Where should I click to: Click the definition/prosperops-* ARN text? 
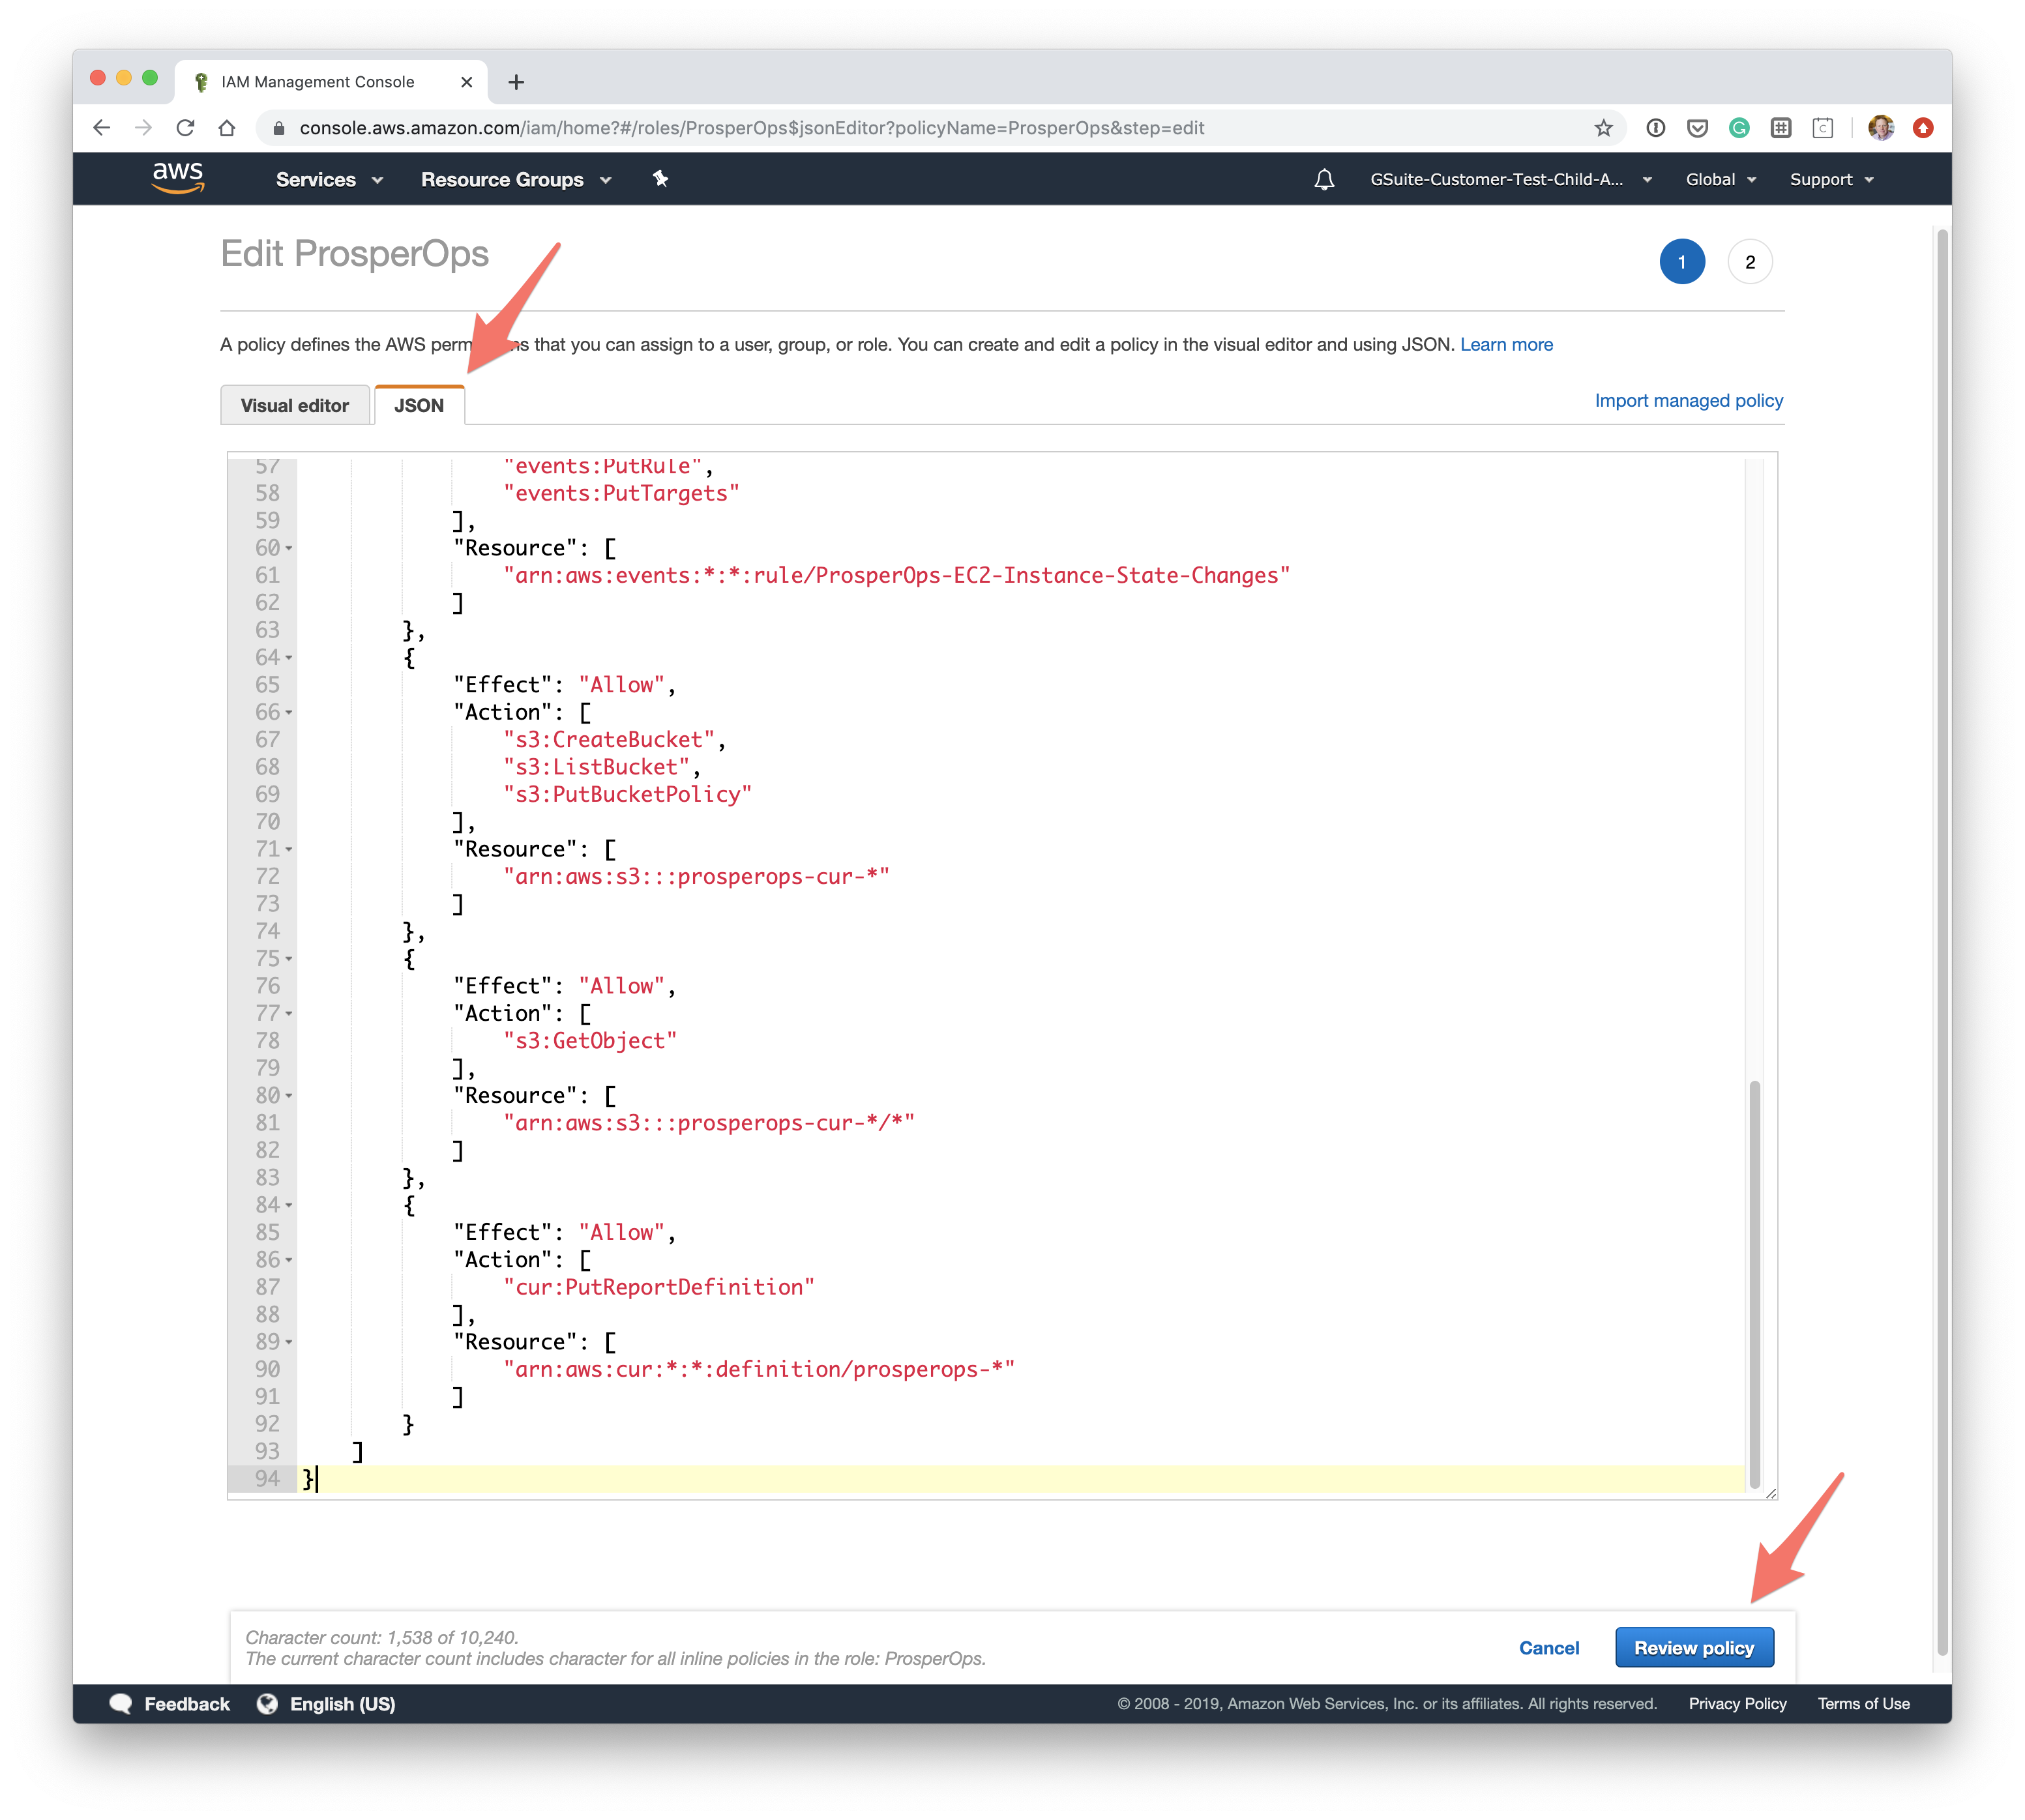click(x=759, y=1369)
